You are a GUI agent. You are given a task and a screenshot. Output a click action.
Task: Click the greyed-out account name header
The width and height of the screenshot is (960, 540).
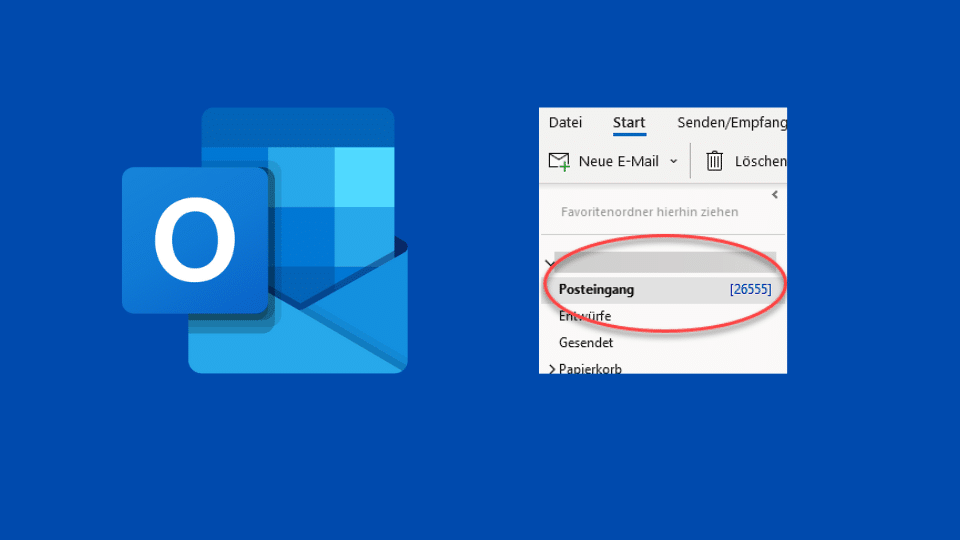665,262
